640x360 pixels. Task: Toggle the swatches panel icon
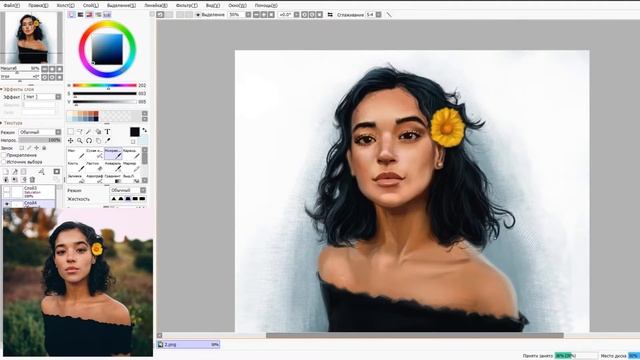point(107,15)
